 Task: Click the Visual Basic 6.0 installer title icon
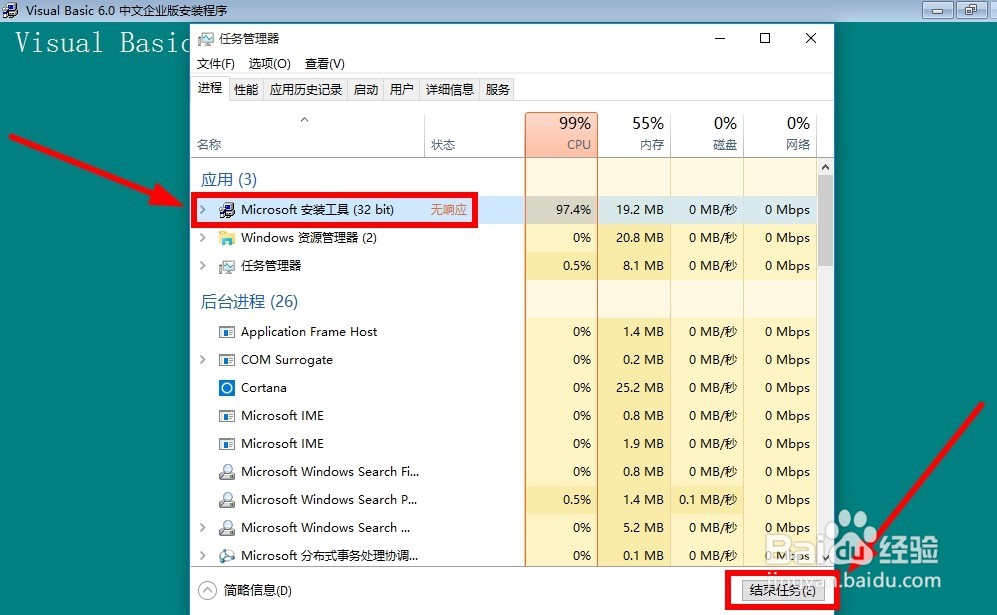coord(10,10)
